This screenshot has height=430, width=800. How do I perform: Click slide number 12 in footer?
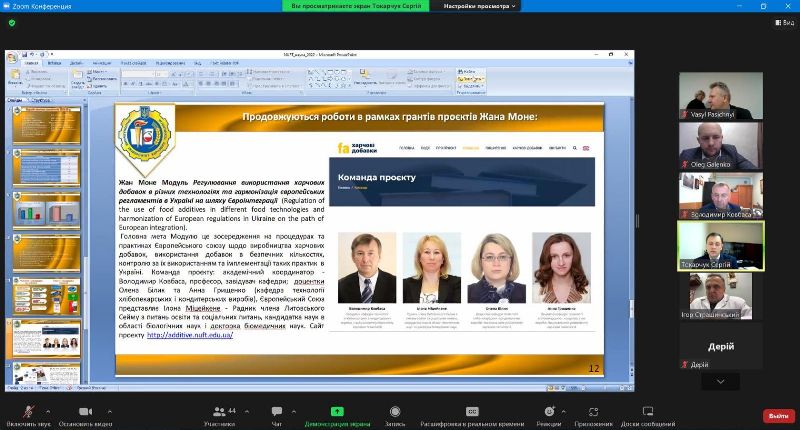click(x=594, y=368)
